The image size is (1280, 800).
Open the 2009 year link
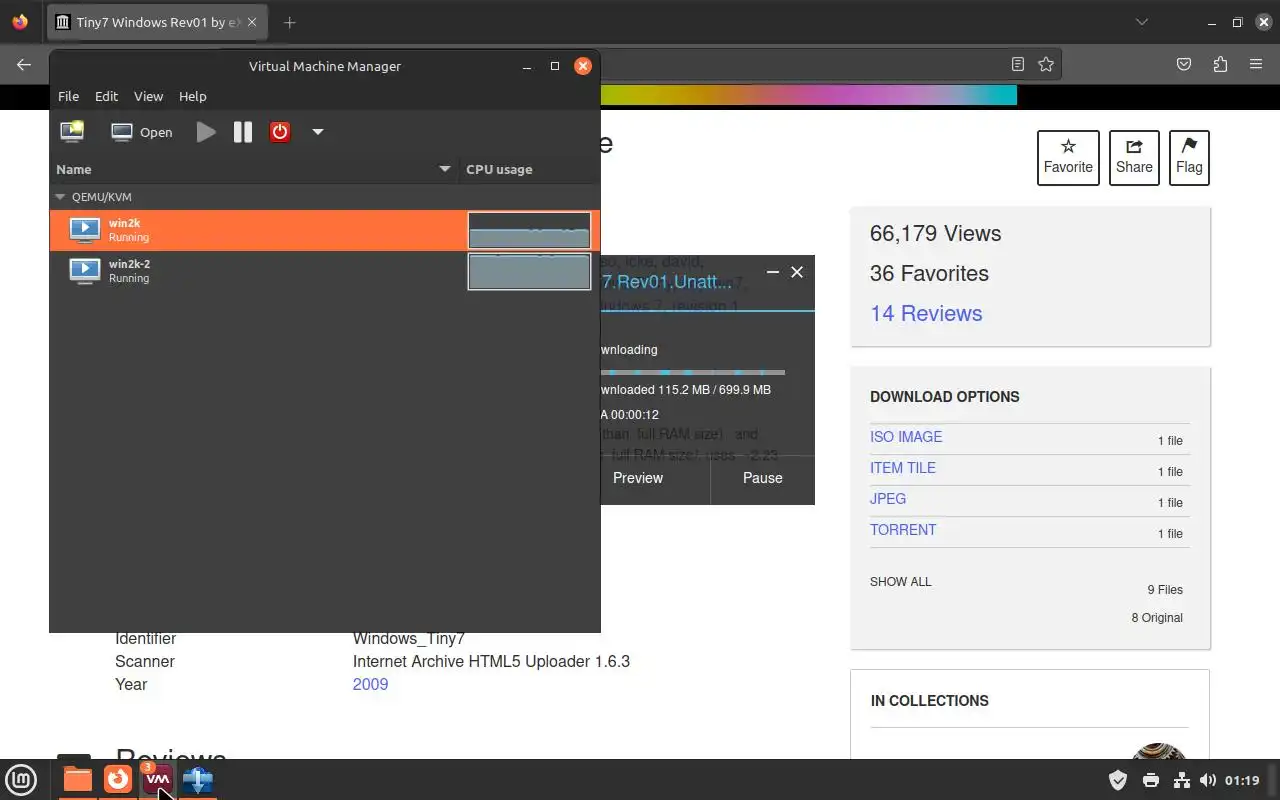coord(370,684)
